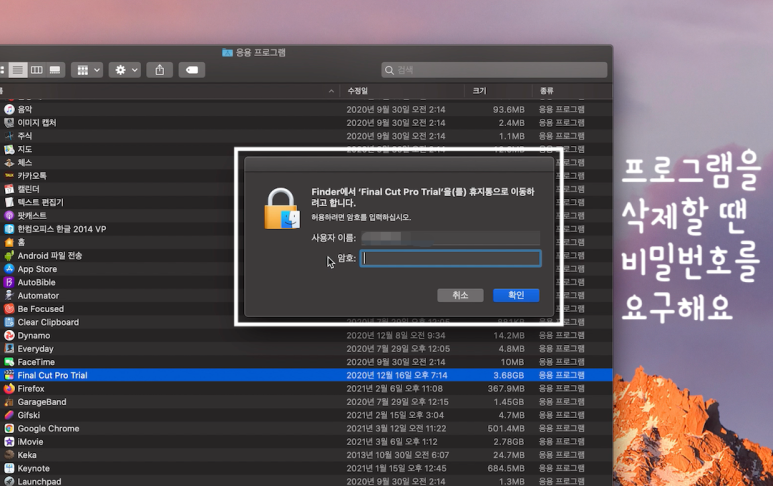The height and width of the screenshot is (486, 773).
Task: Sort by 크기 column header
Action: coord(479,91)
